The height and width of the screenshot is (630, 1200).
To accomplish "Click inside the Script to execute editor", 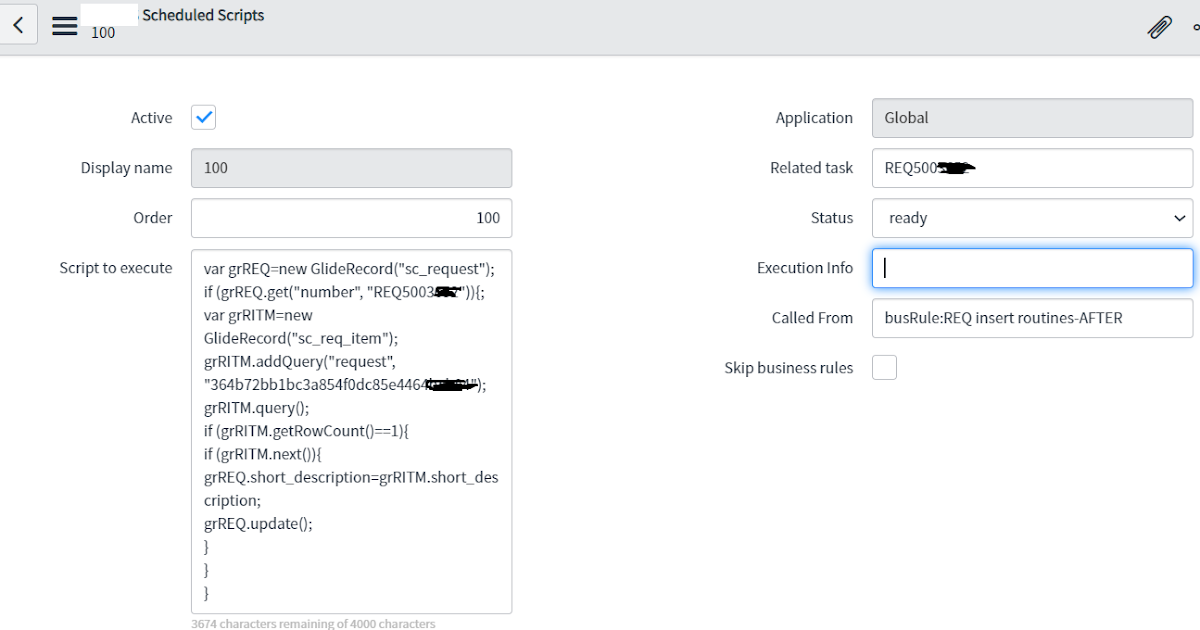I will tap(350, 430).
